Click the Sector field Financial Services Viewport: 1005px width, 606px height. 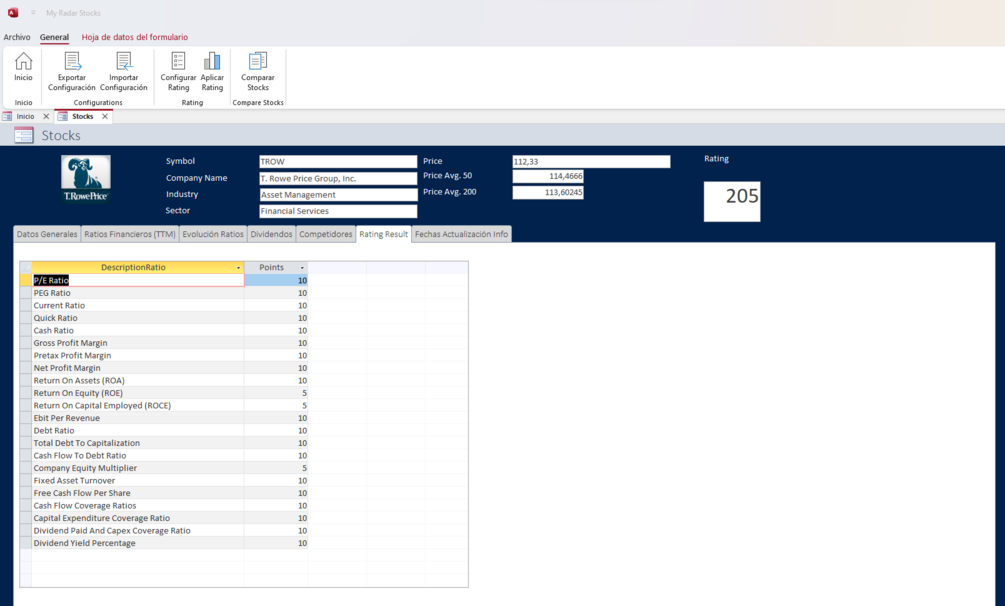point(338,211)
